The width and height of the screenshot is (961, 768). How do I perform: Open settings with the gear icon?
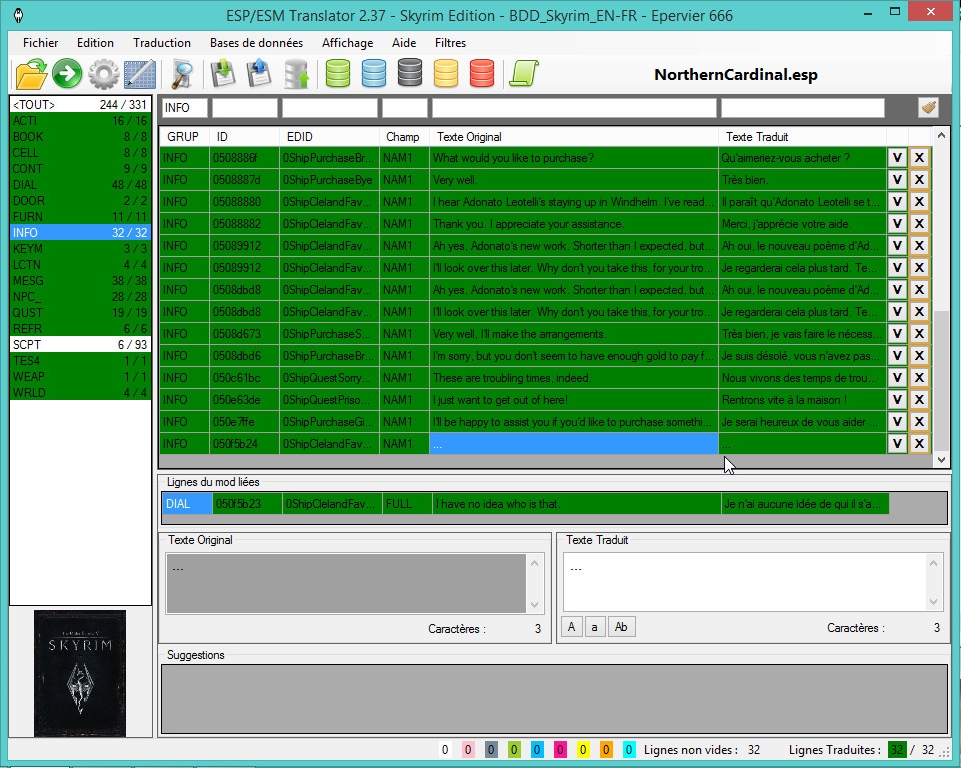(104, 74)
